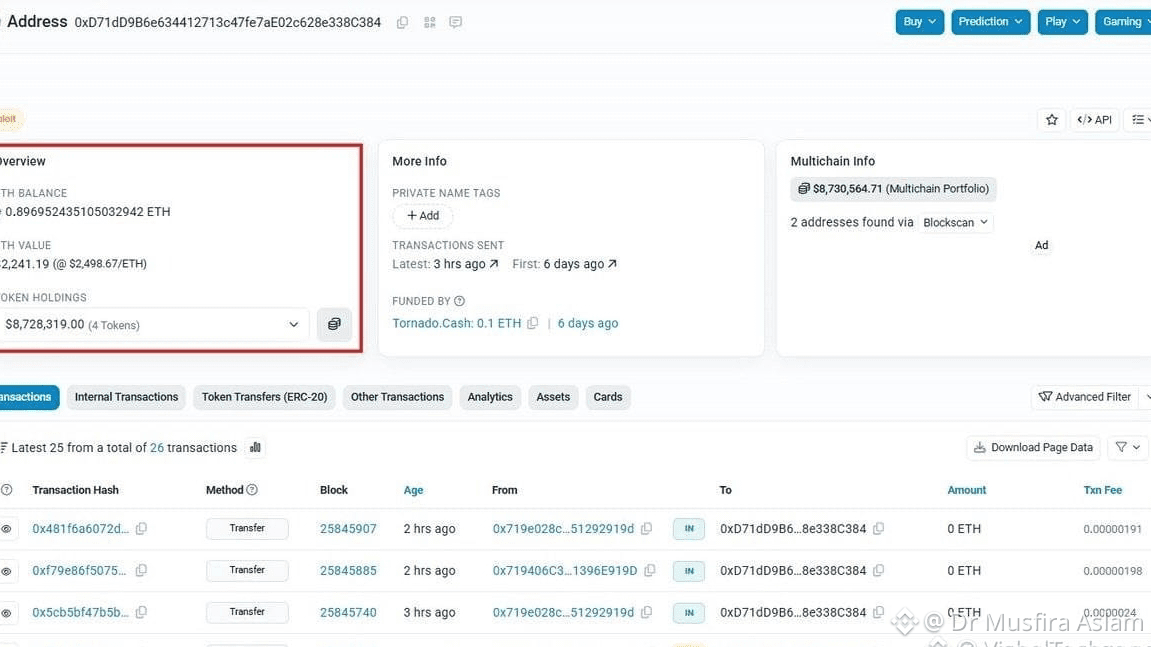This screenshot has width=1151, height=647.
Task: Switch to Token Transfers (ERC-20) tab
Action: pos(264,397)
